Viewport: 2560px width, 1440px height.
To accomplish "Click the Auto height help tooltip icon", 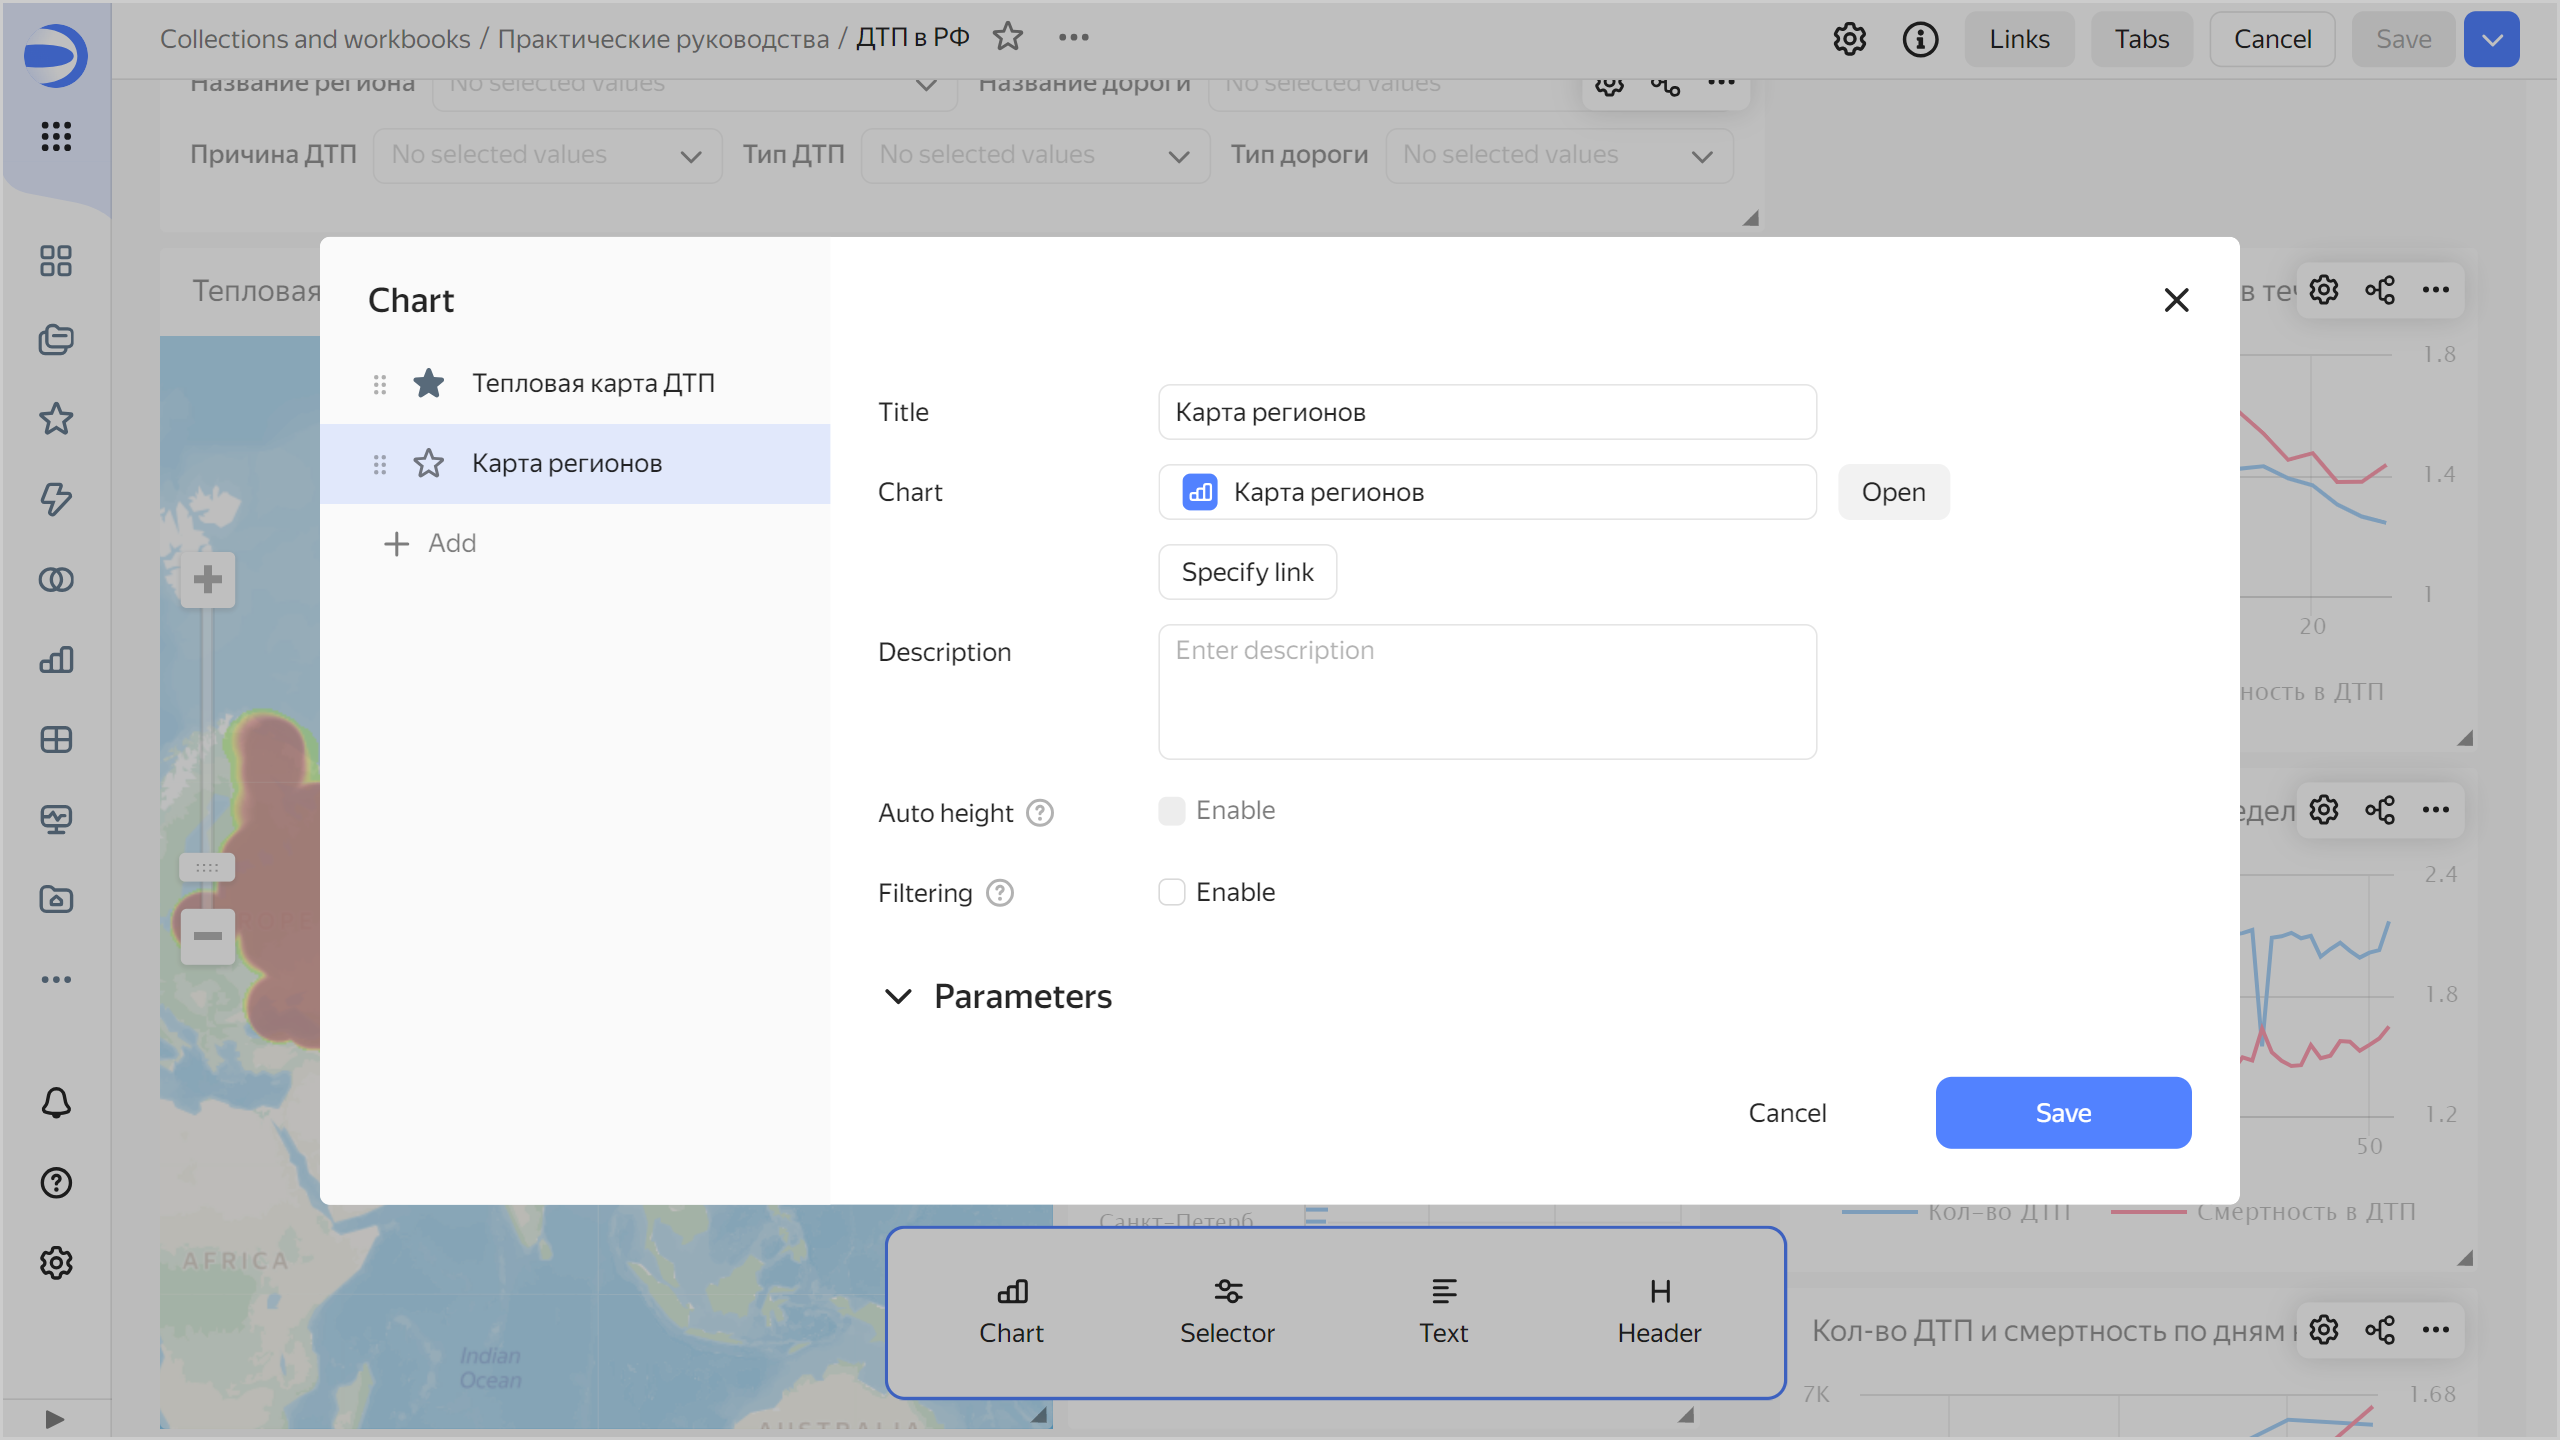I will click(x=1040, y=813).
